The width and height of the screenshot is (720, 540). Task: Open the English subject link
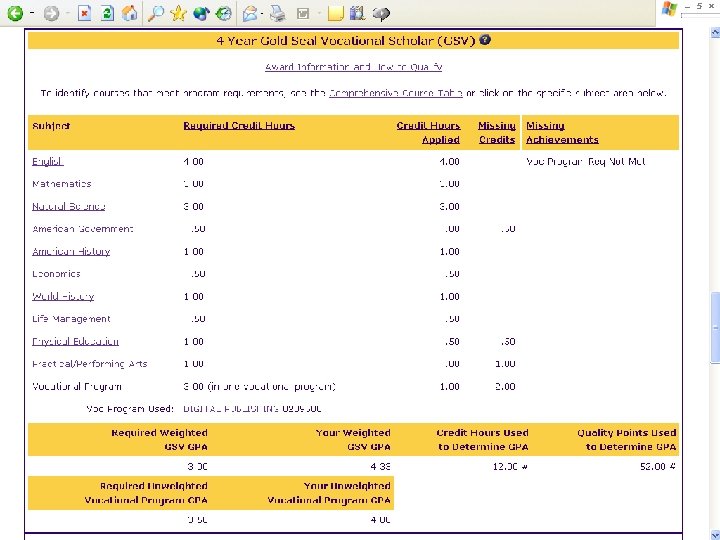(48, 161)
